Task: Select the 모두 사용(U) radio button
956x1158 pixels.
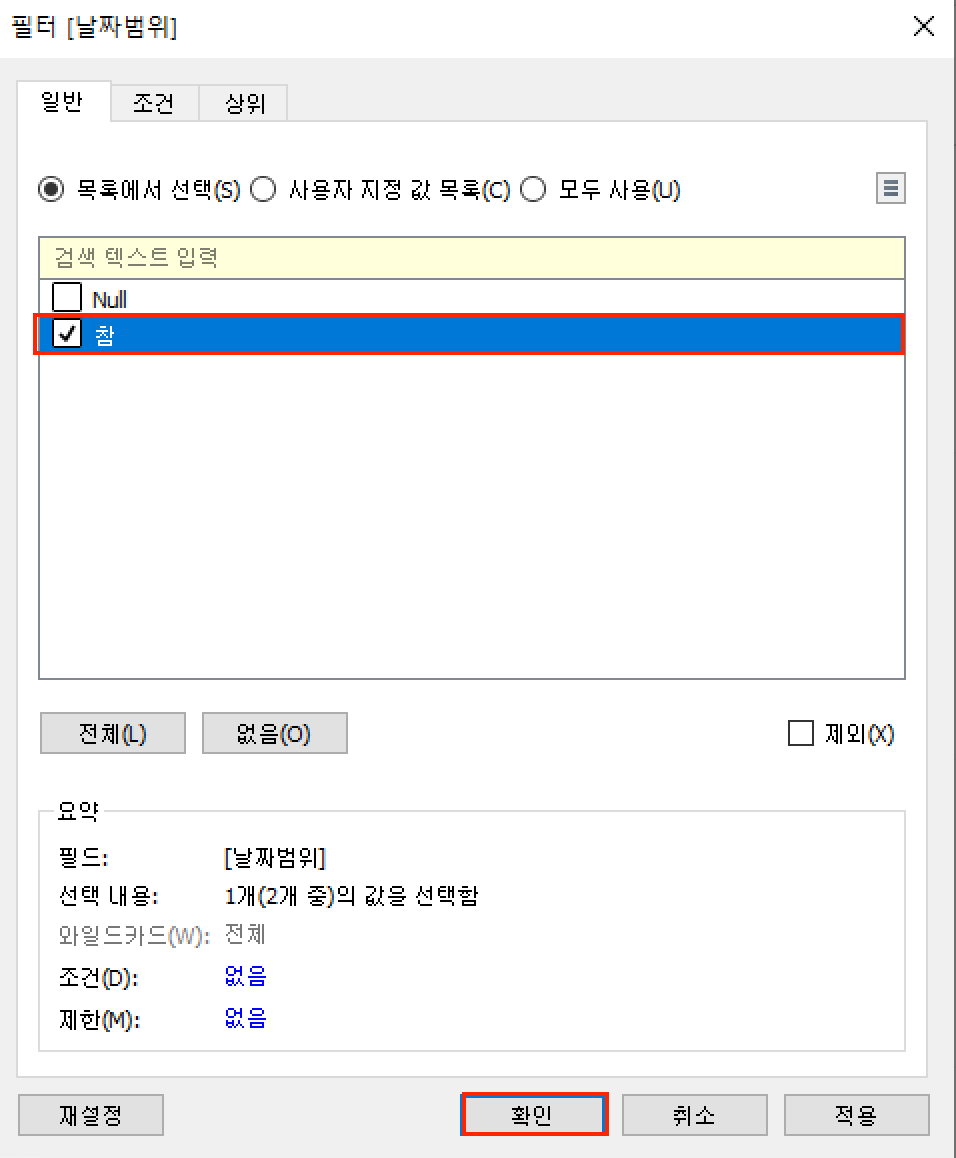Action: (x=533, y=190)
